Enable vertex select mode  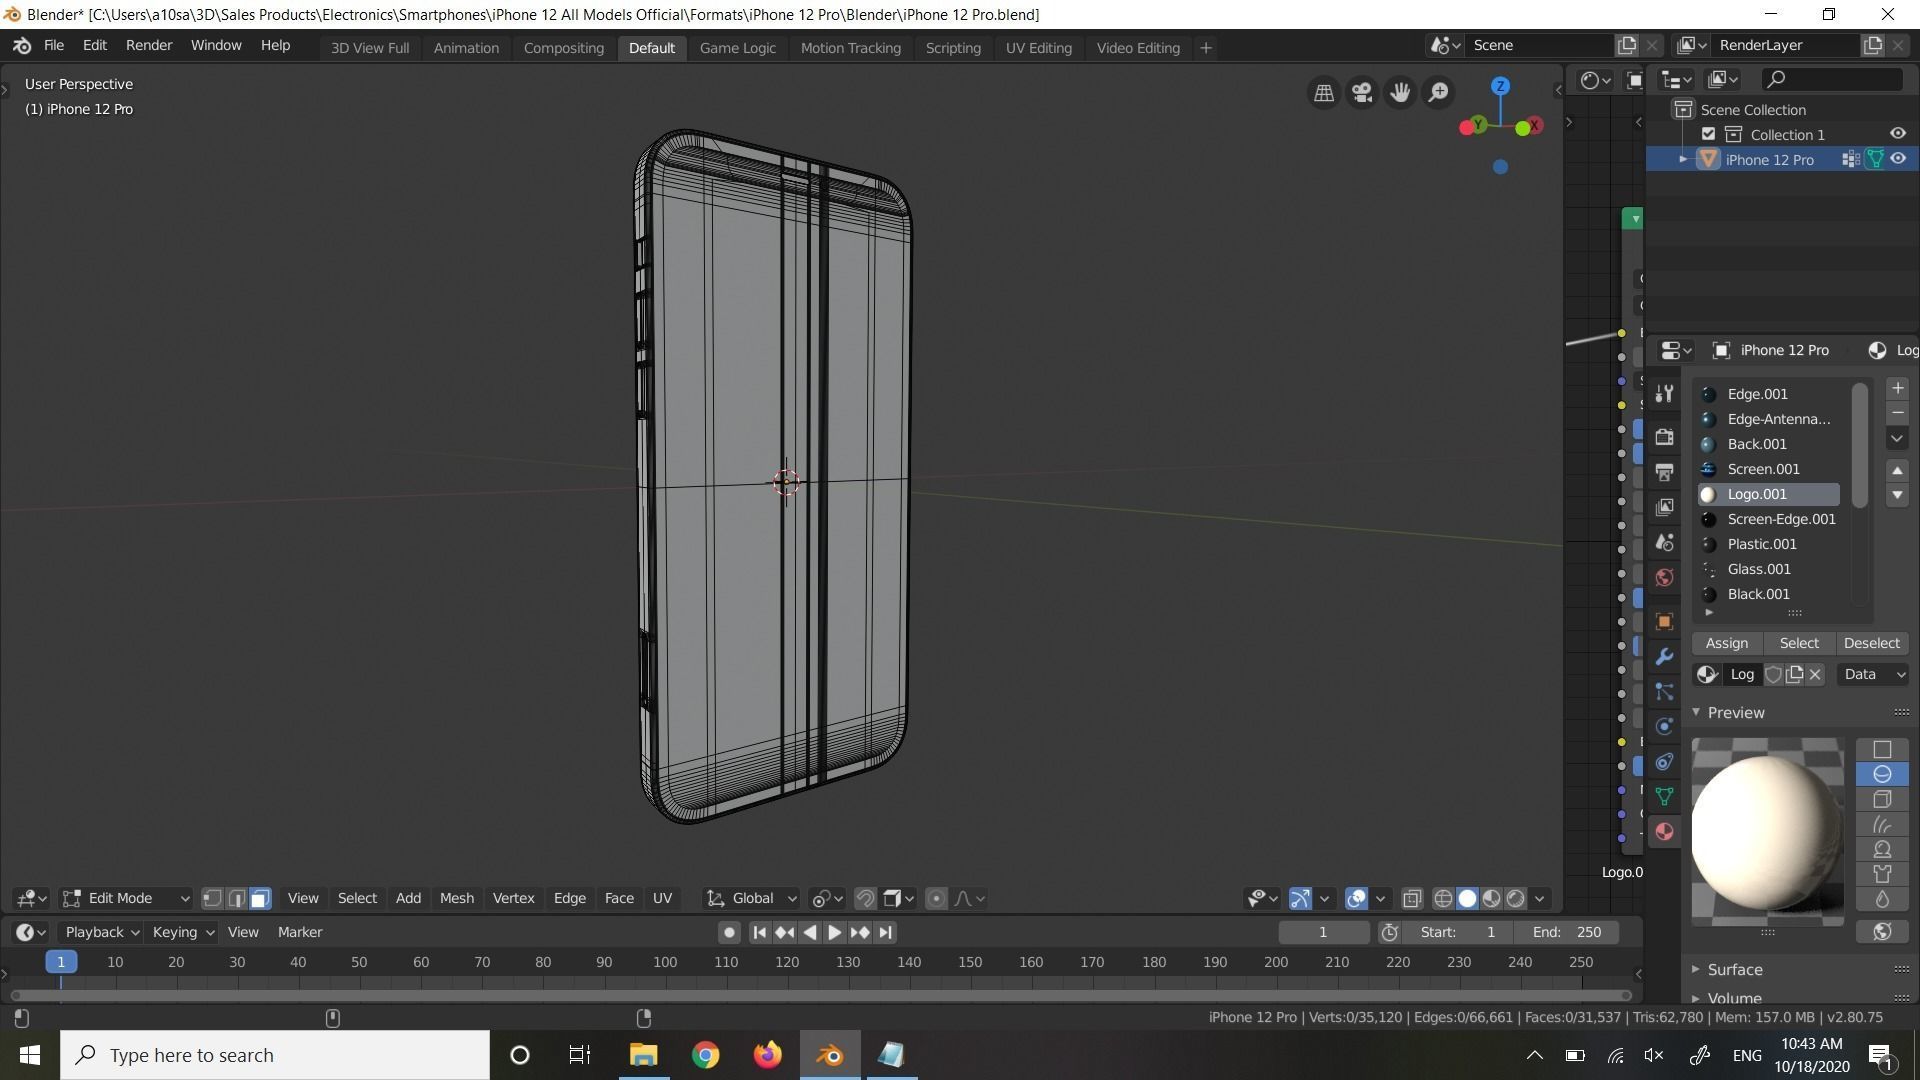click(212, 898)
